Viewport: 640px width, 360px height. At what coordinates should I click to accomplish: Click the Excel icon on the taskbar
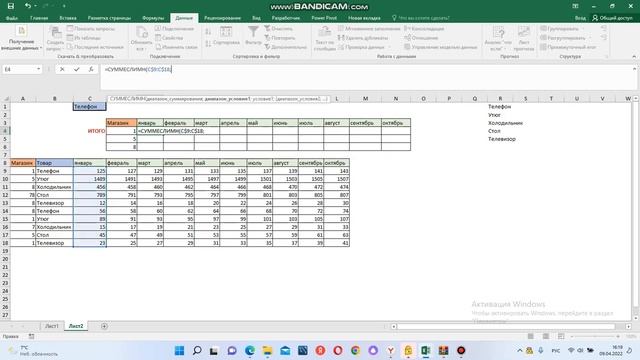coord(426,351)
